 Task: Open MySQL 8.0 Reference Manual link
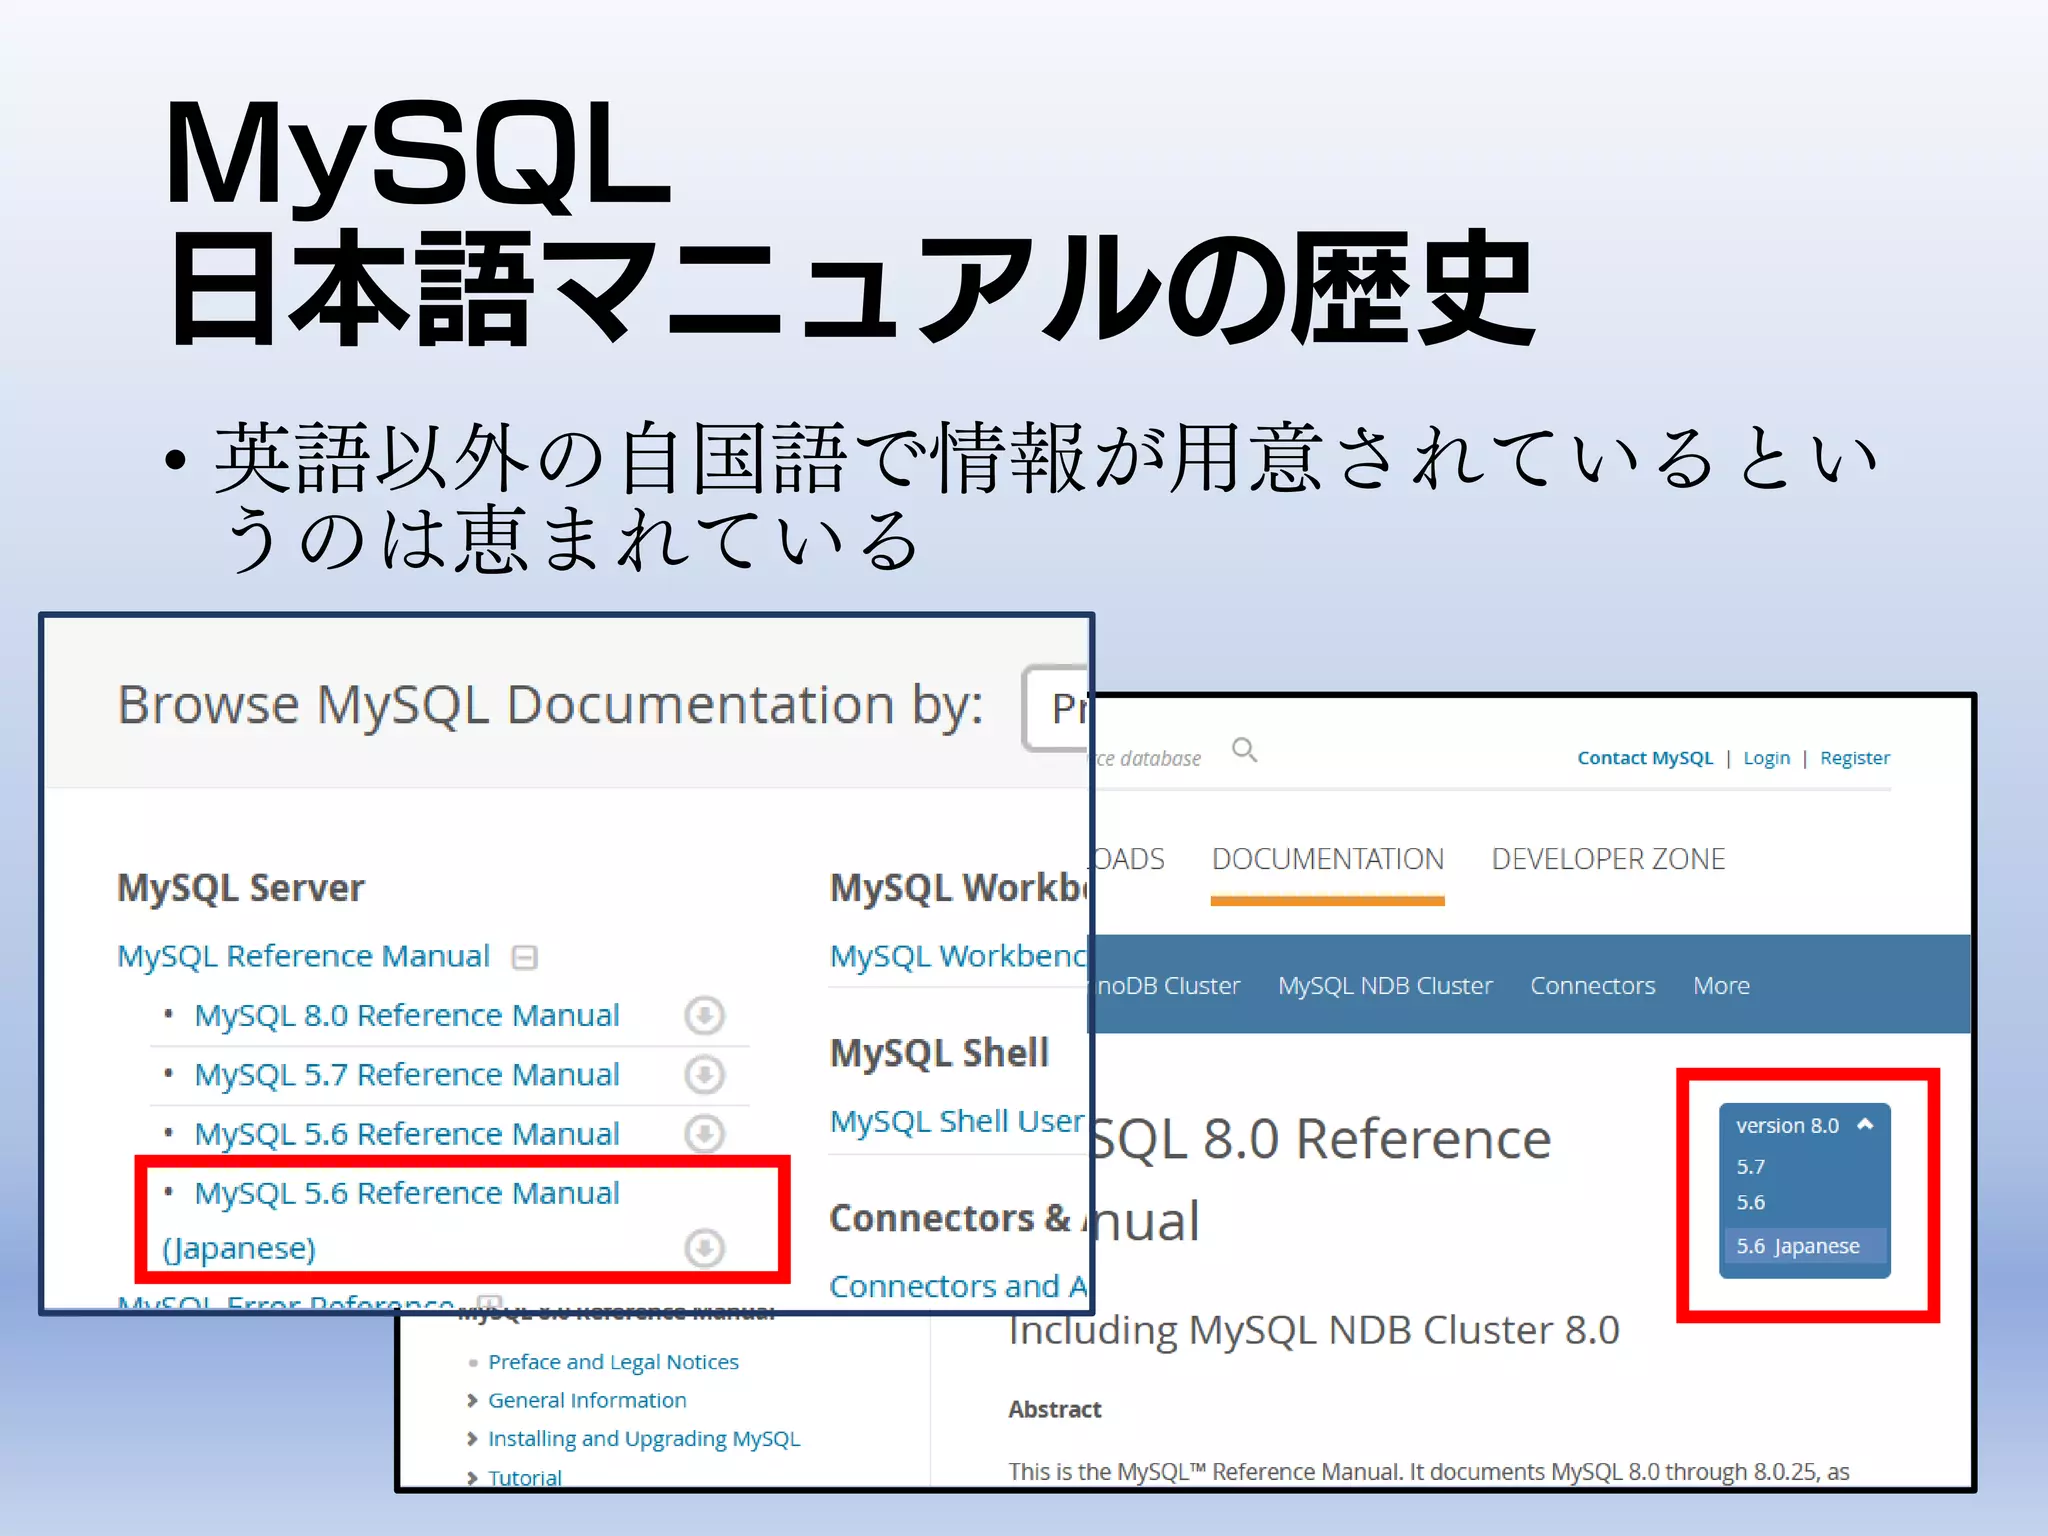pos(407,1015)
